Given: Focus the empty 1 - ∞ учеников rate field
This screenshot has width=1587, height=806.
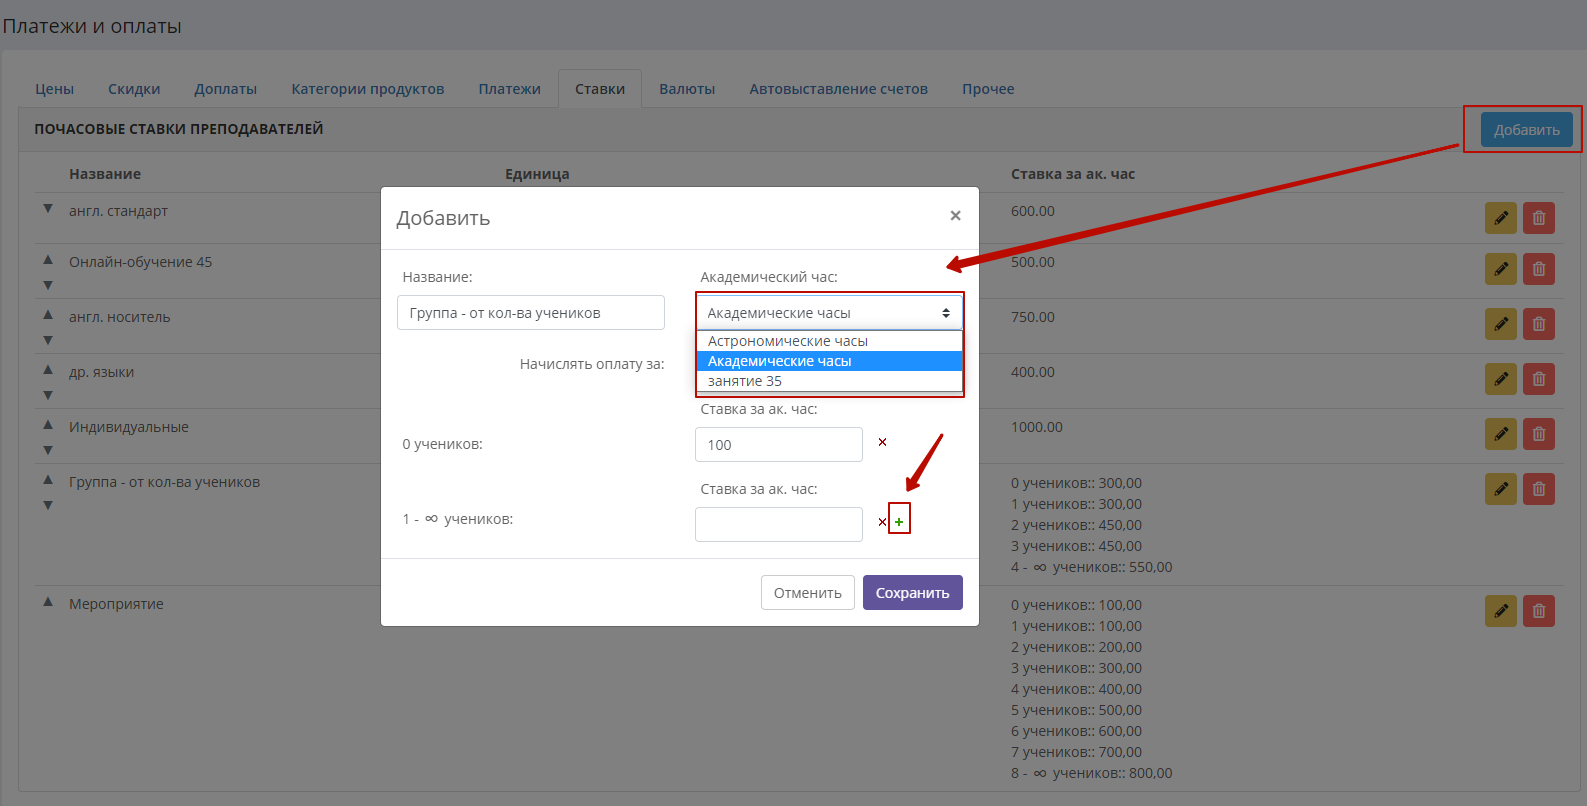Looking at the screenshot, I should [779, 525].
